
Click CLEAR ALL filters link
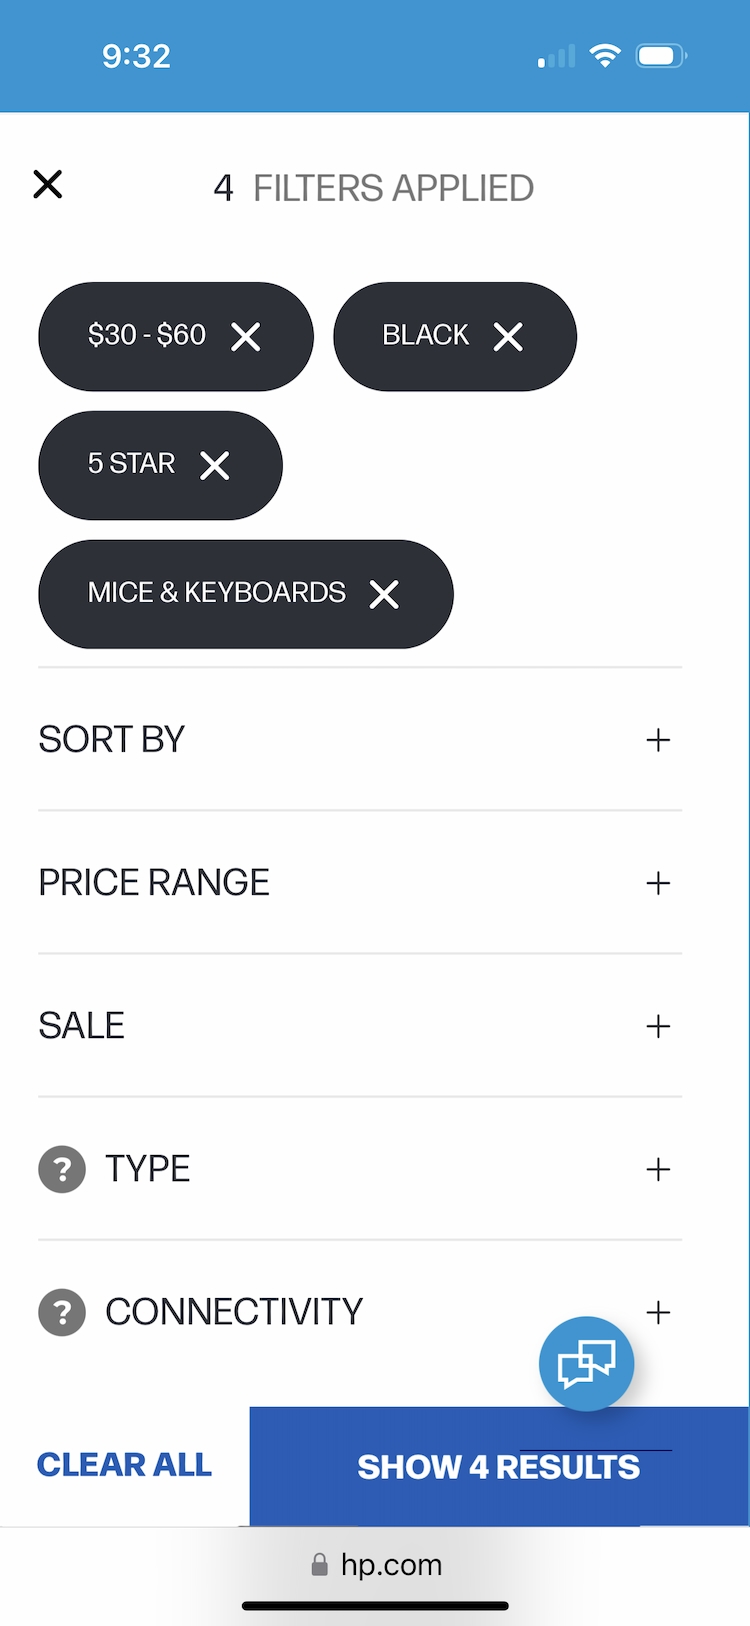click(x=125, y=1465)
